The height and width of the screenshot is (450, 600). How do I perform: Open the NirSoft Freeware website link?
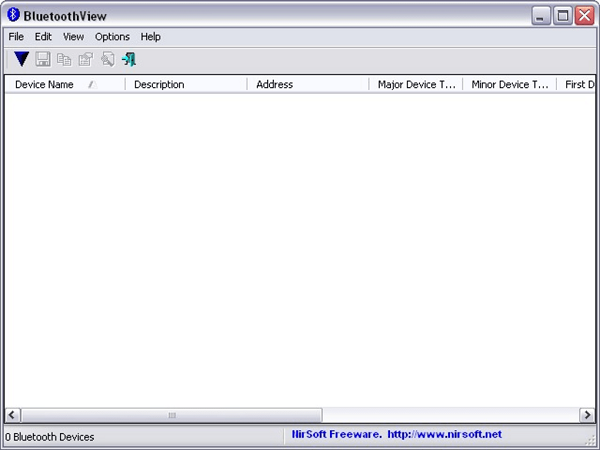coord(396,434)
